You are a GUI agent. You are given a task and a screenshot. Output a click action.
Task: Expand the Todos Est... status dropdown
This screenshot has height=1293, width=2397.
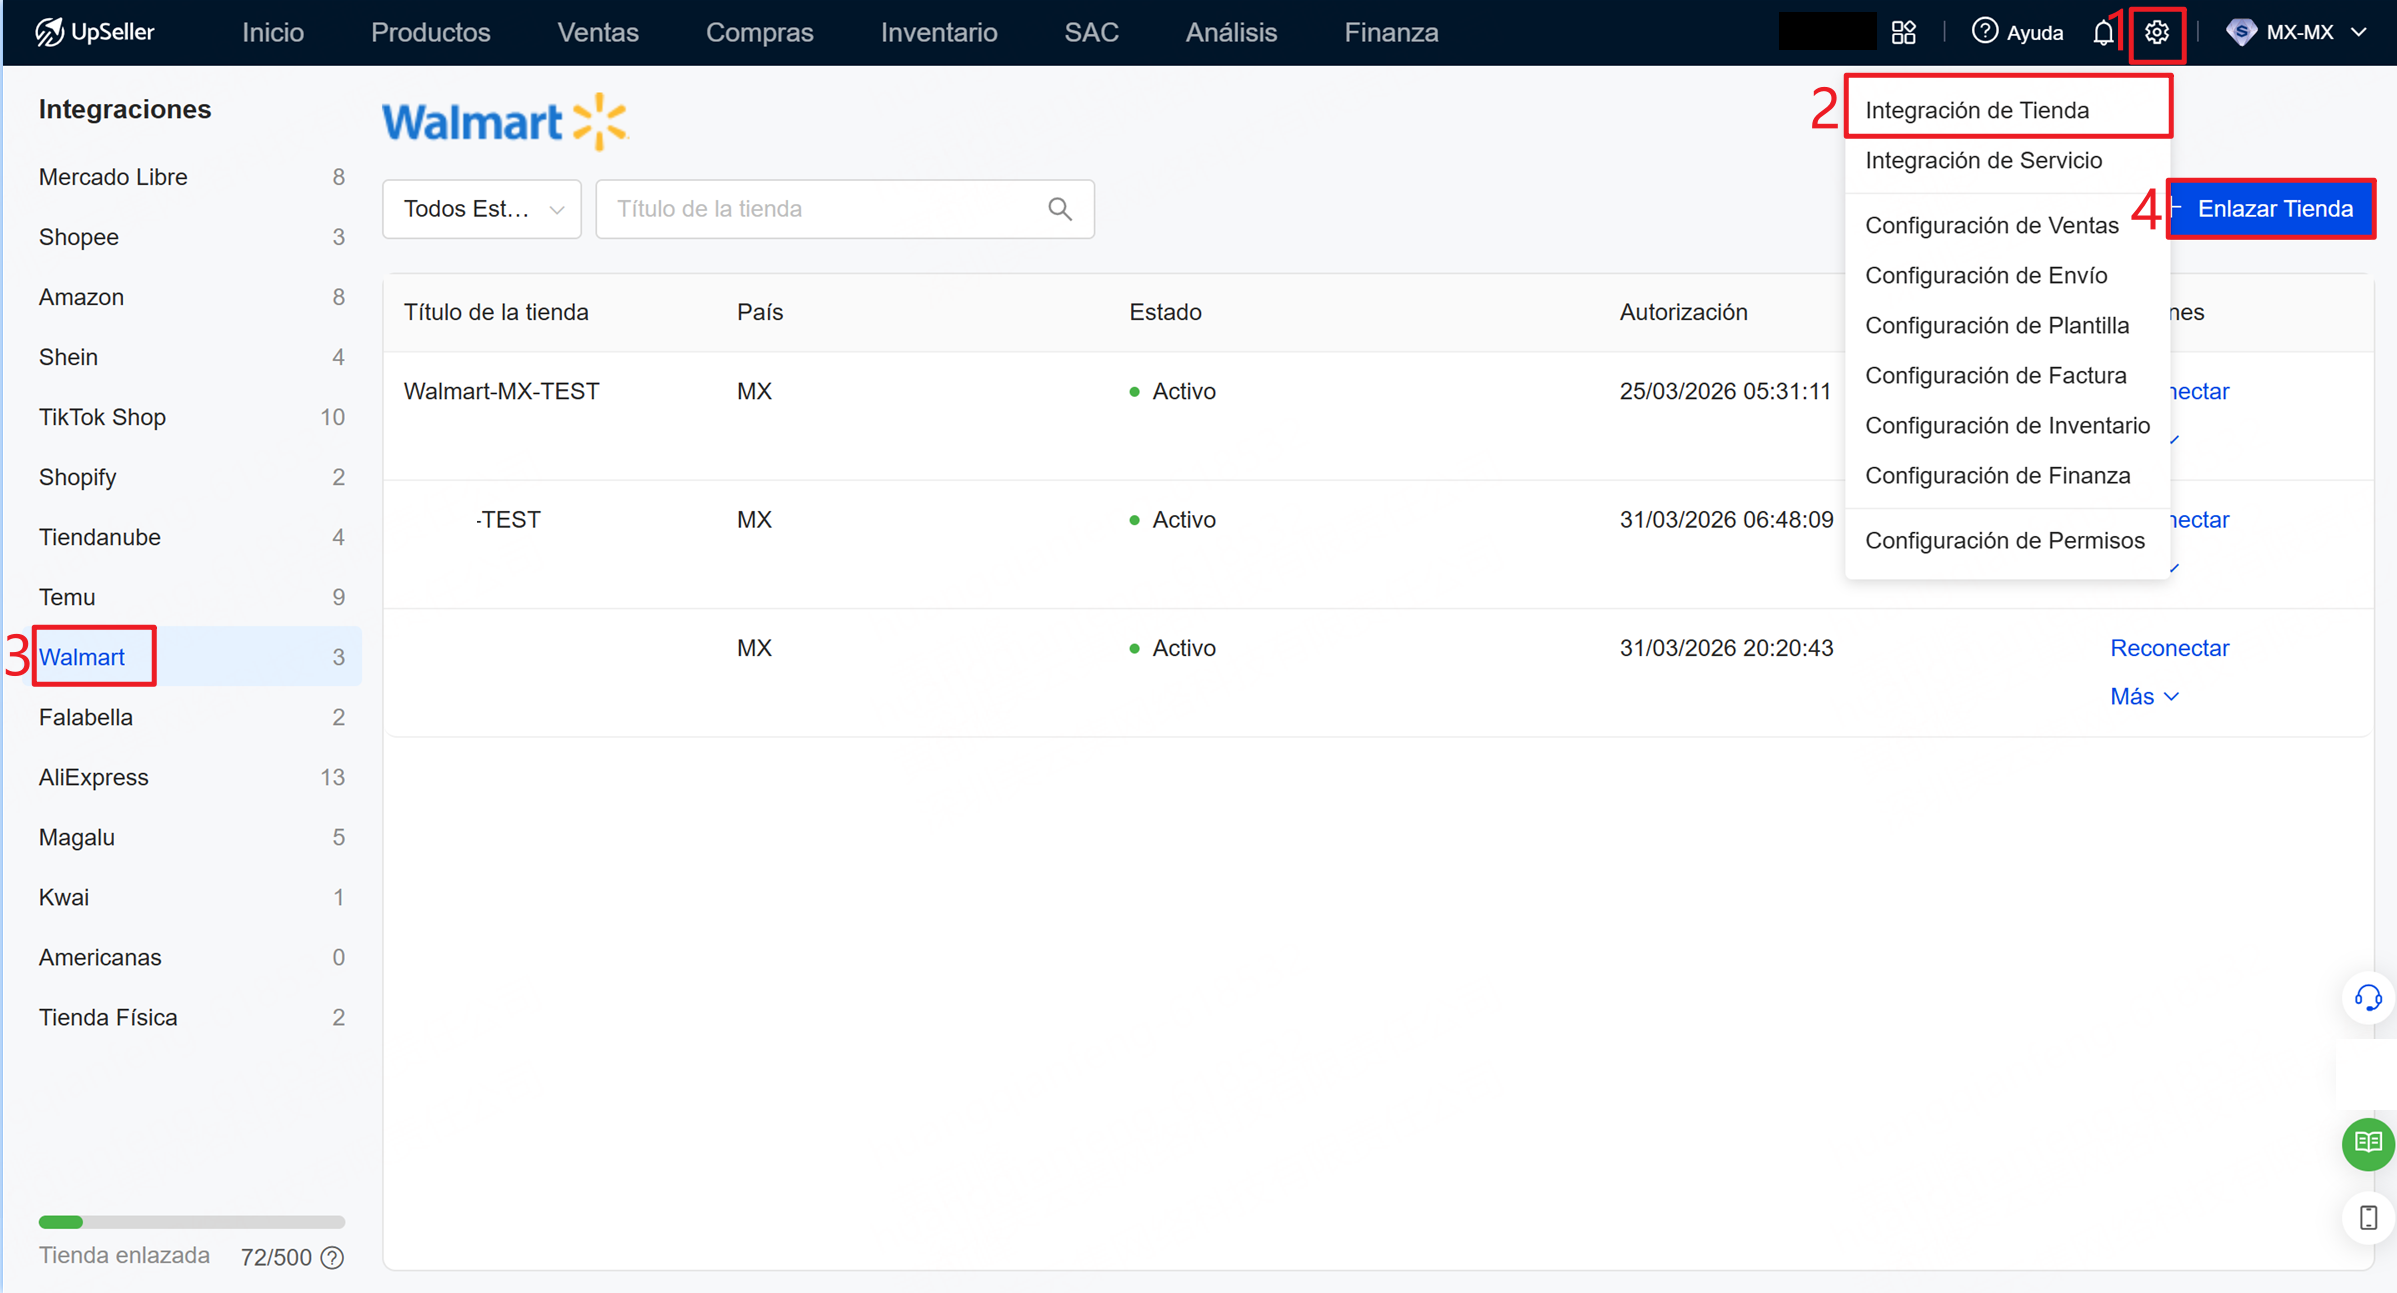click(x=482, y=209)
